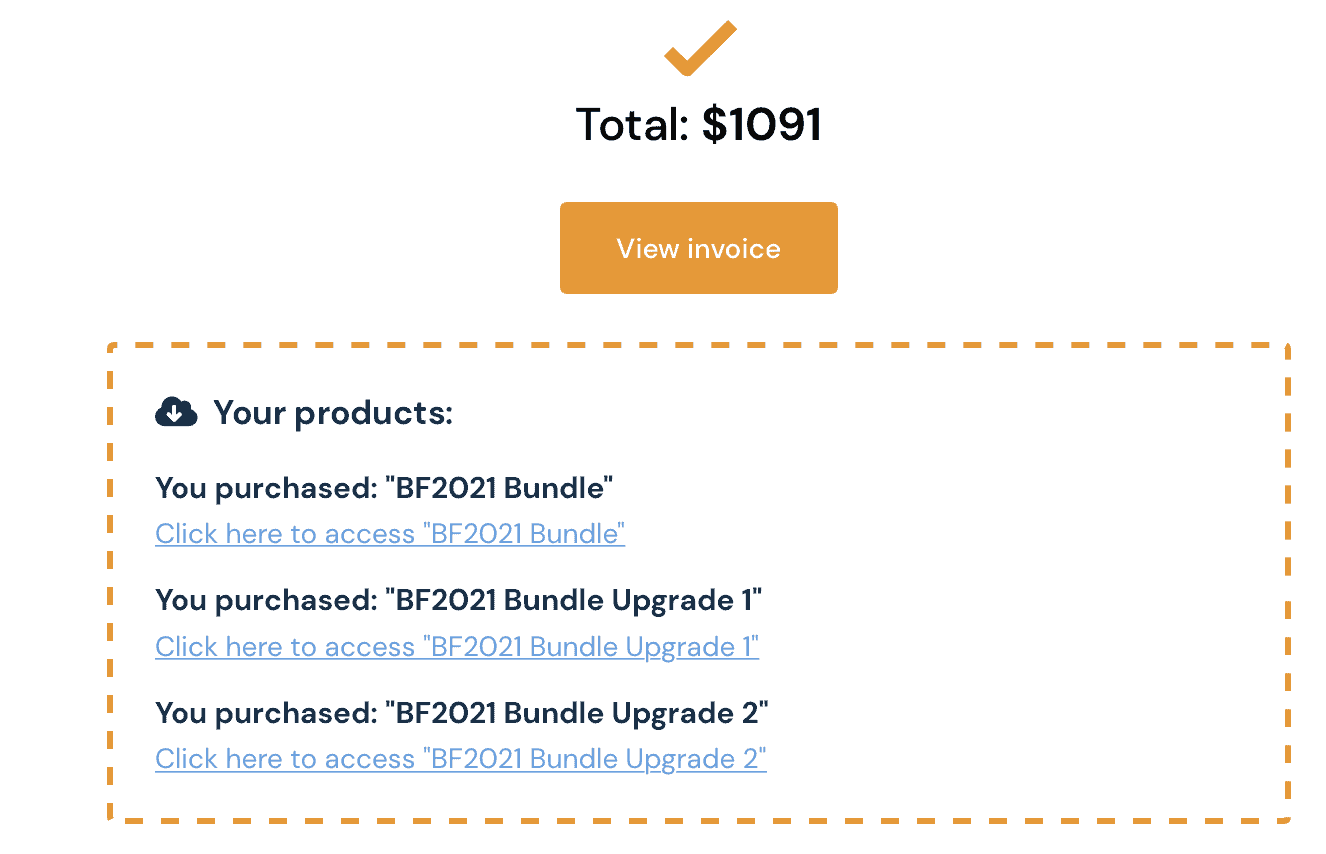Click "You purchased:" in the Upgrade 1 line
The image size is (1326, 854).
point(265,601)
